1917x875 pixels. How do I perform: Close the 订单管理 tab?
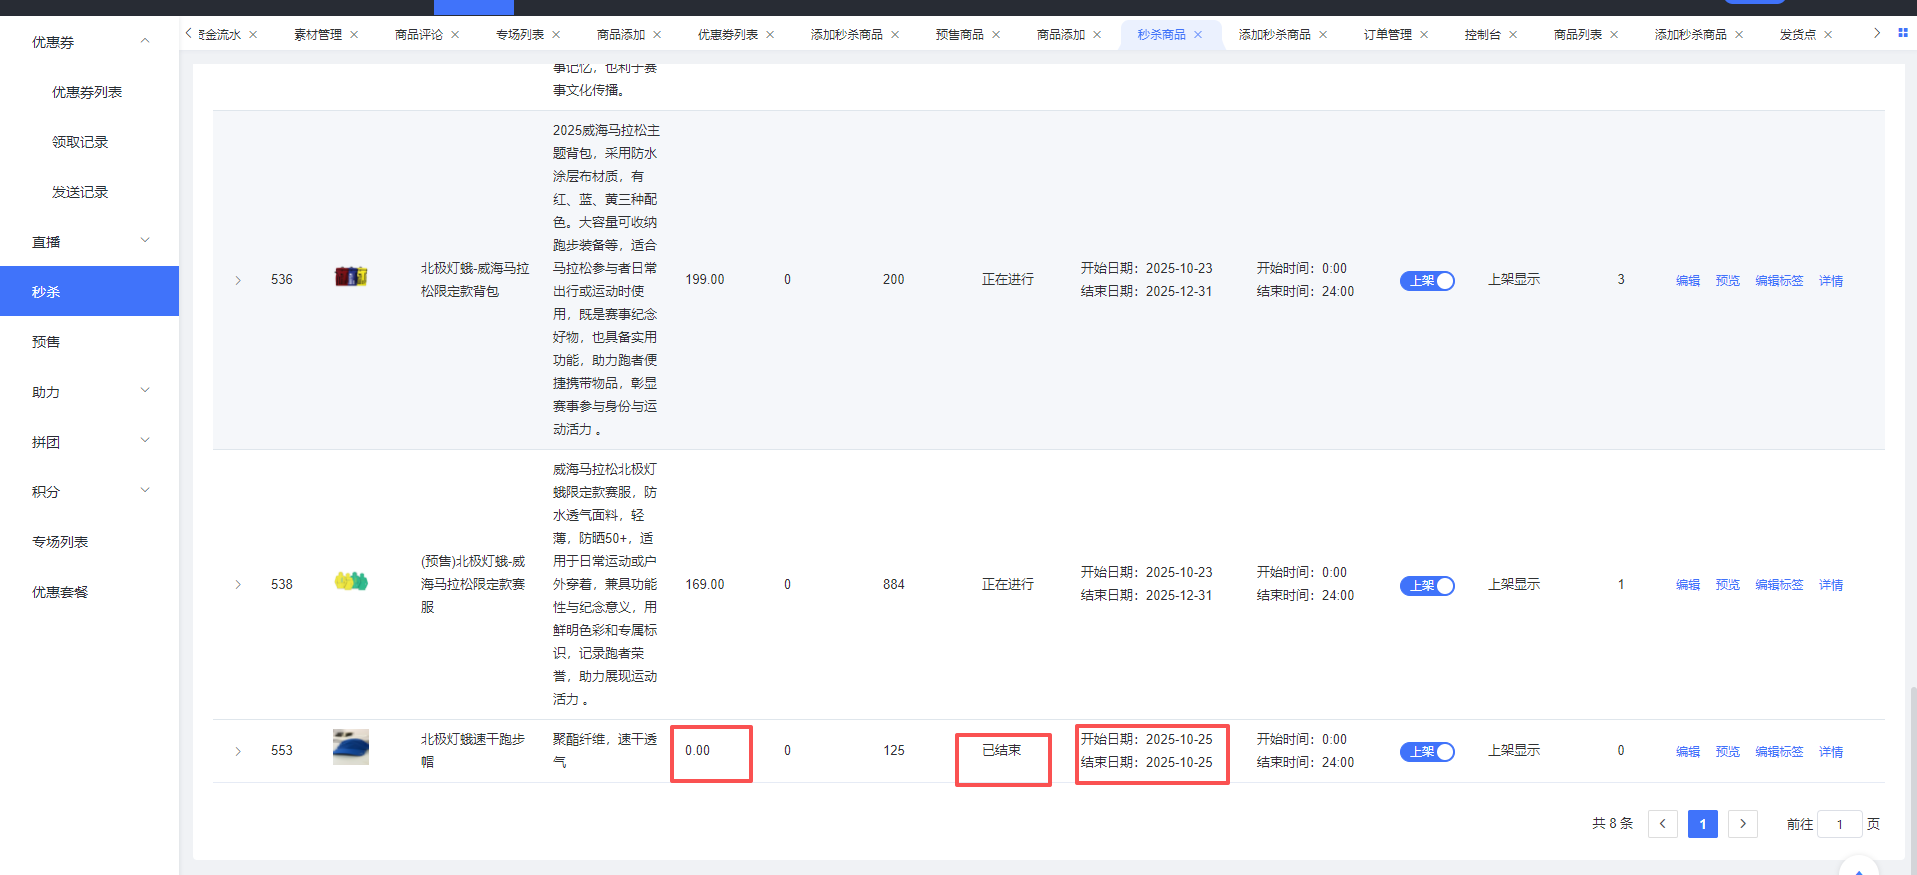tap(1424, 35)
